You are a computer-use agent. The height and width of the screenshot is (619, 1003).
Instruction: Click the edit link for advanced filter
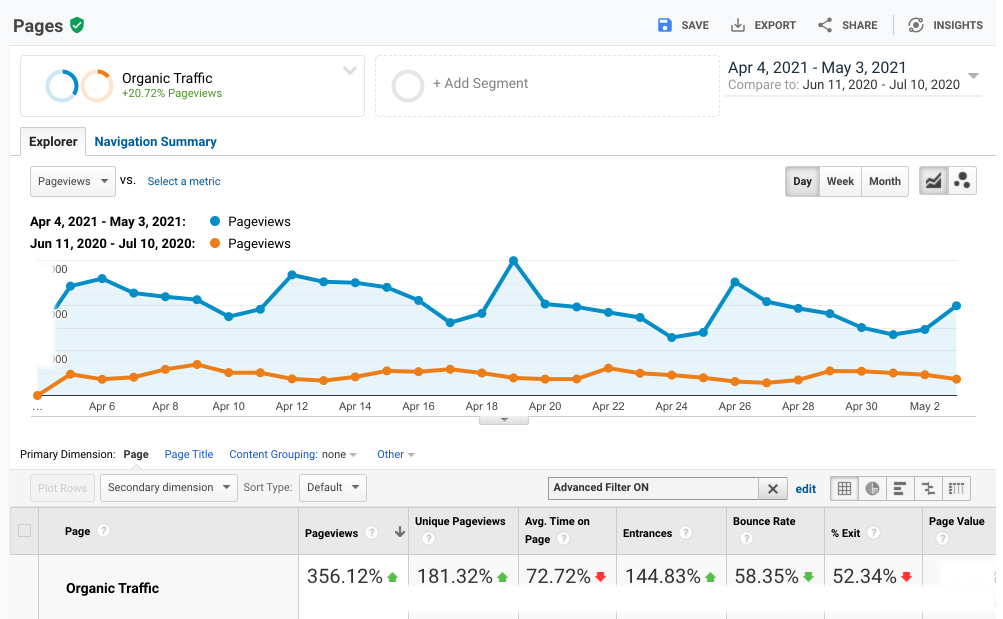(806, 489)
